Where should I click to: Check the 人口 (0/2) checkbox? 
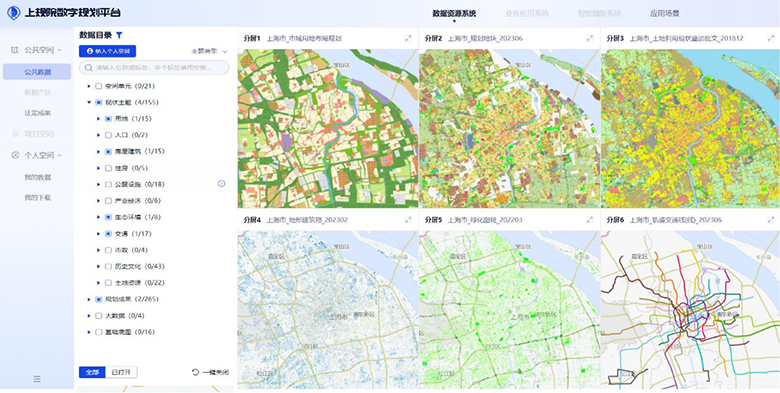(108, 135)
